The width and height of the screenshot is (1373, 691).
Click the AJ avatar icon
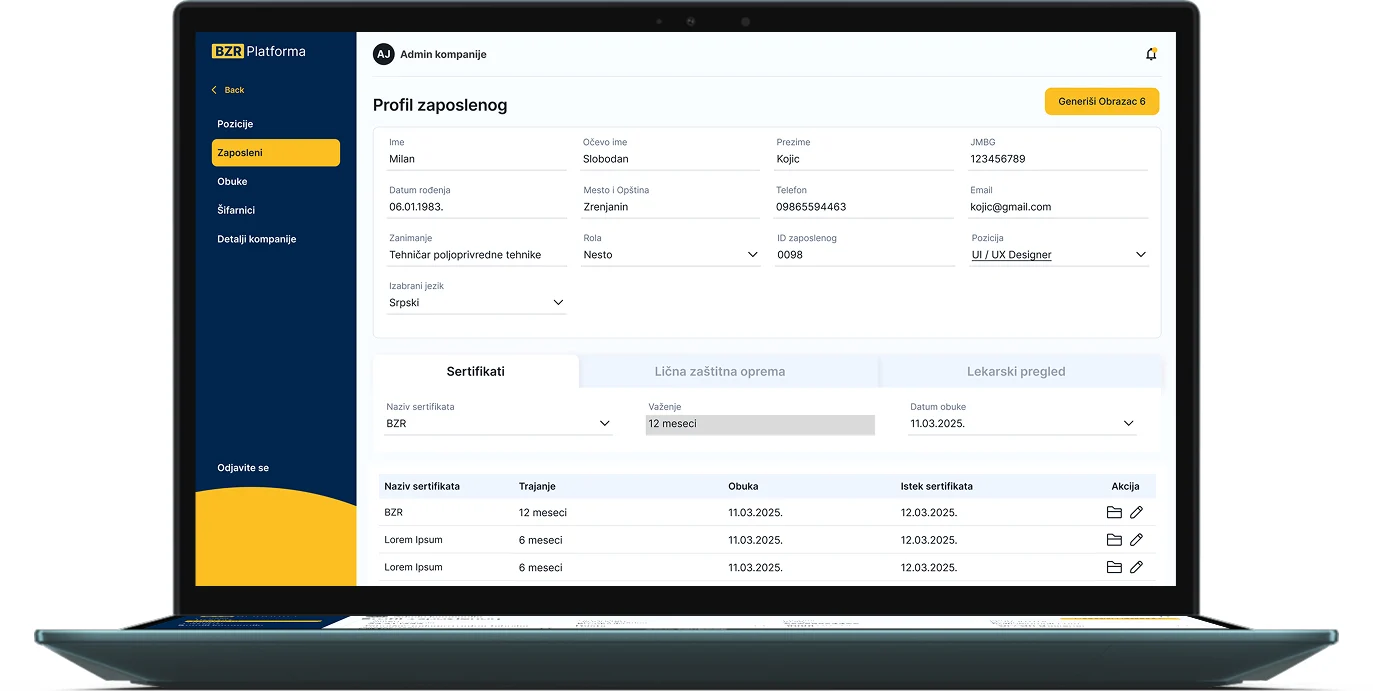pyautogui.click(x=383, y=54)
